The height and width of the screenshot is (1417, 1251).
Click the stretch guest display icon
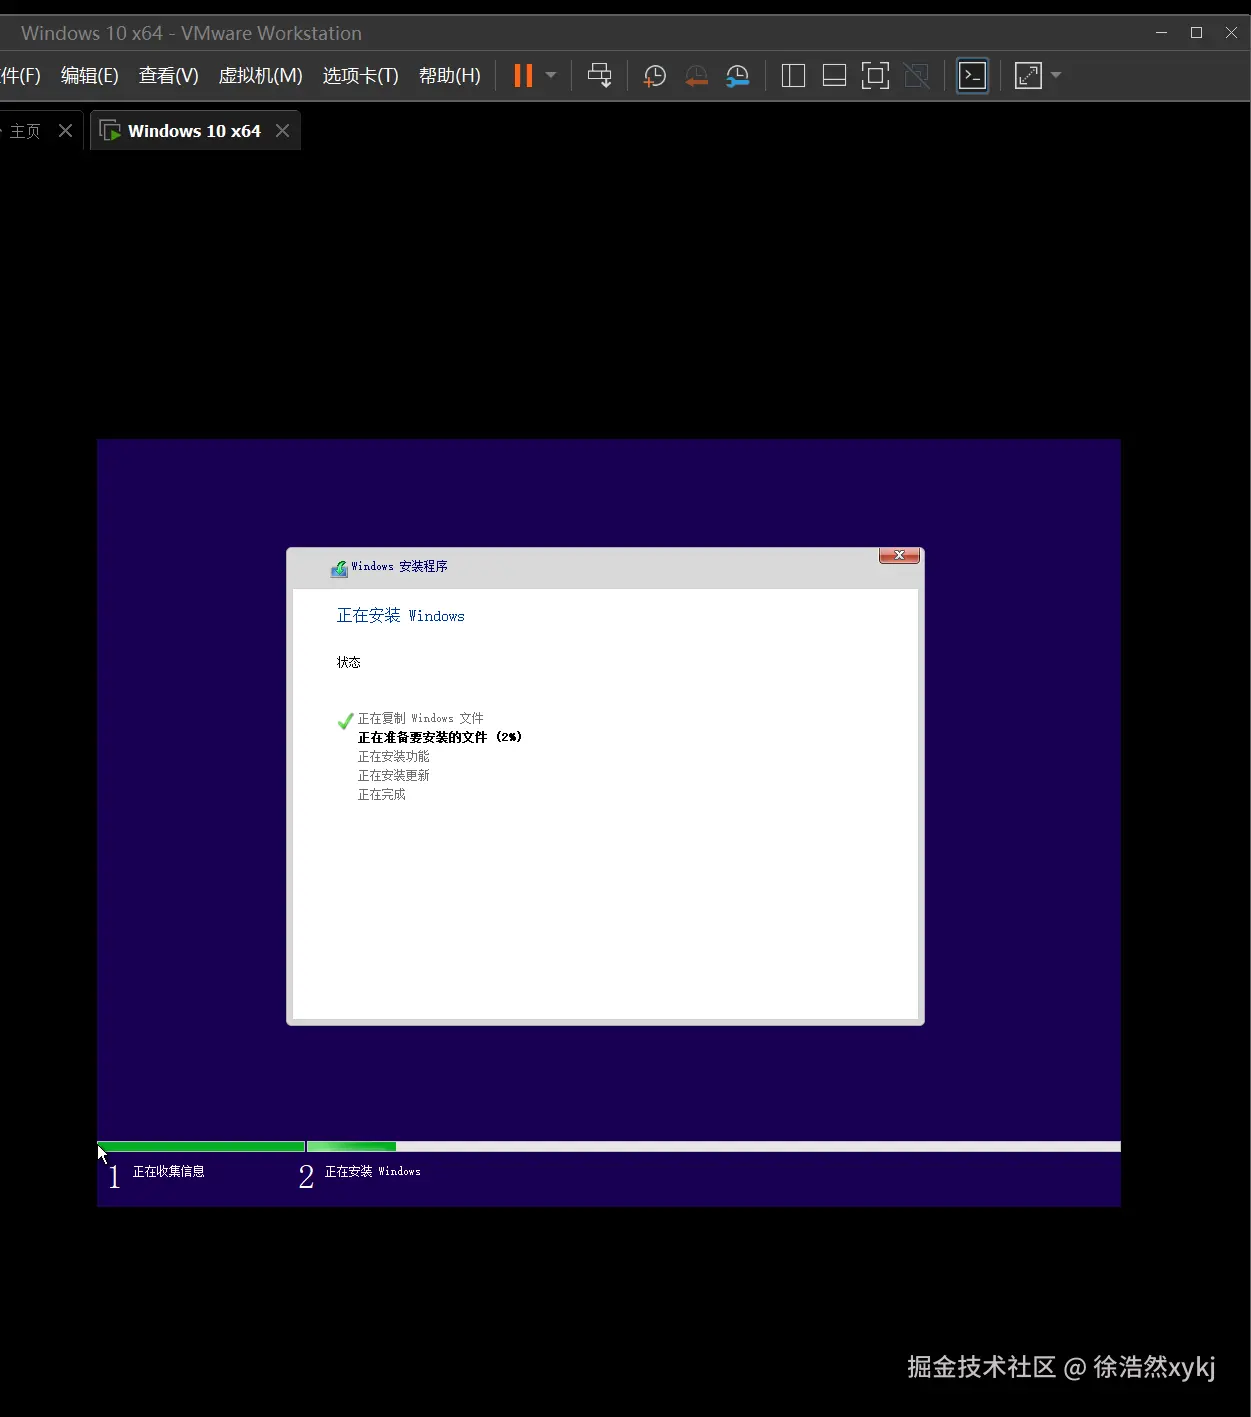tap(1028, 76)
